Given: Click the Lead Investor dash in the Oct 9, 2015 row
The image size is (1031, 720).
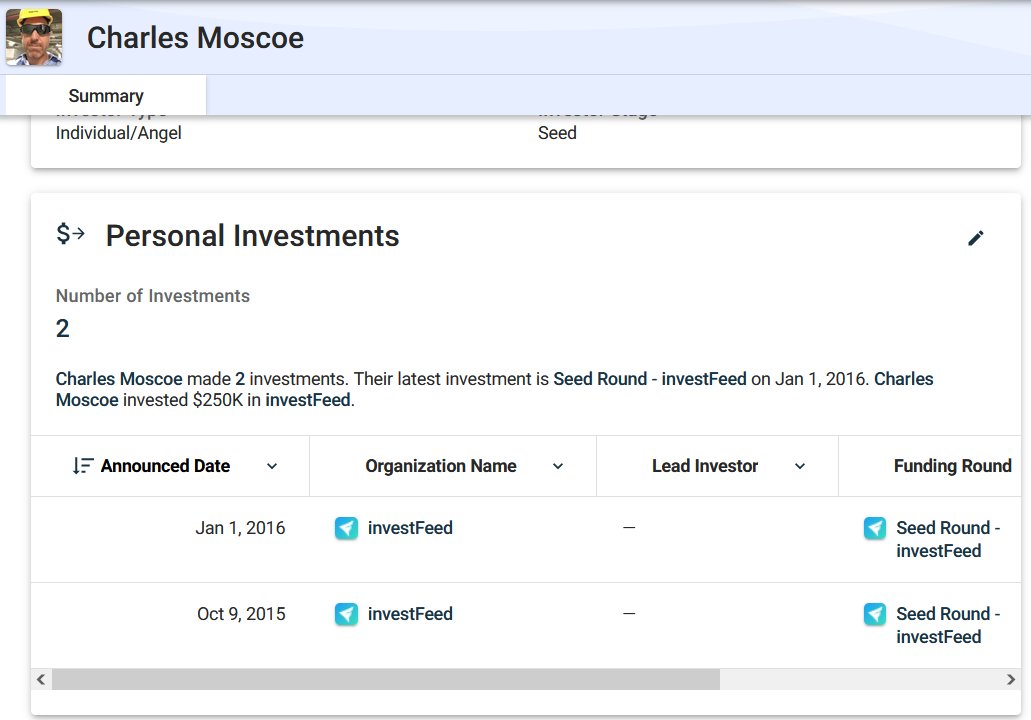Looking at the screenshot, I should pos(629,613).
